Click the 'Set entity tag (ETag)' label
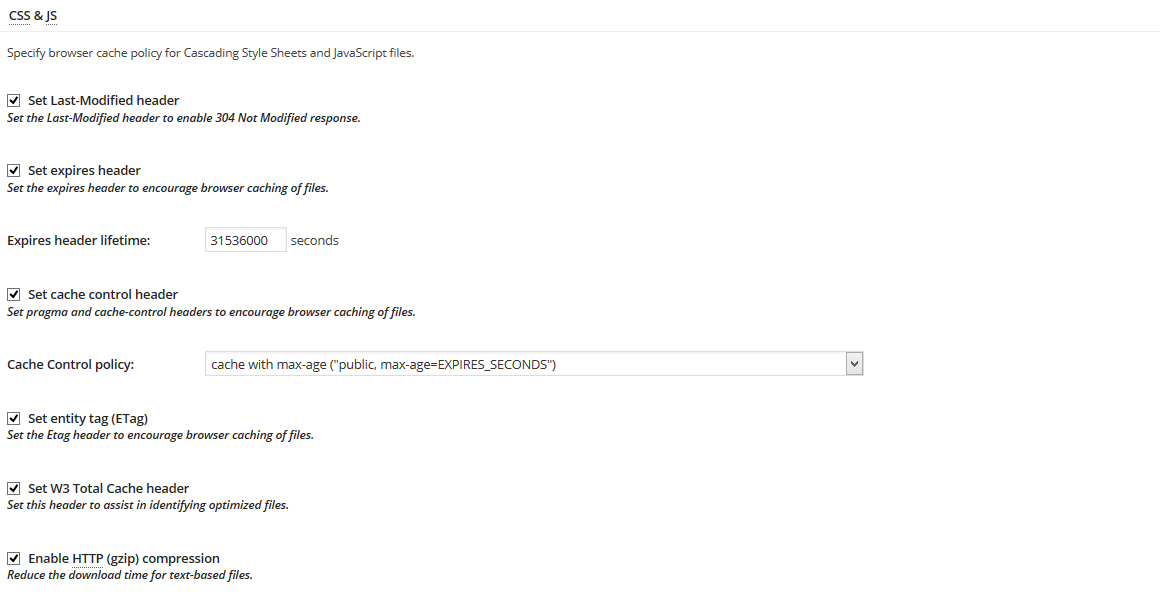Image resolution: width=1160 pixels, height=599 pixels. pyautogui.click(x=88, y=419)
